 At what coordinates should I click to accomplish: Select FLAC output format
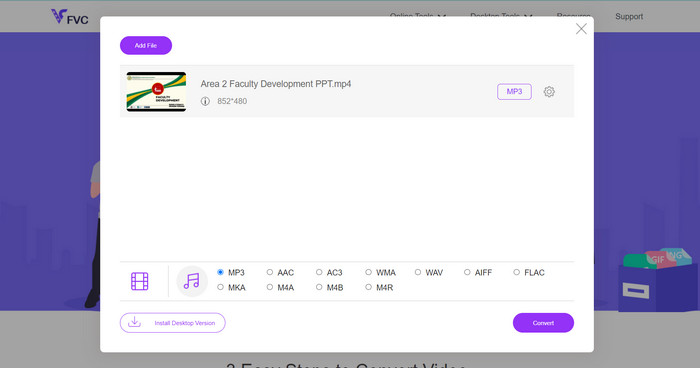click(x=516, y=272)
